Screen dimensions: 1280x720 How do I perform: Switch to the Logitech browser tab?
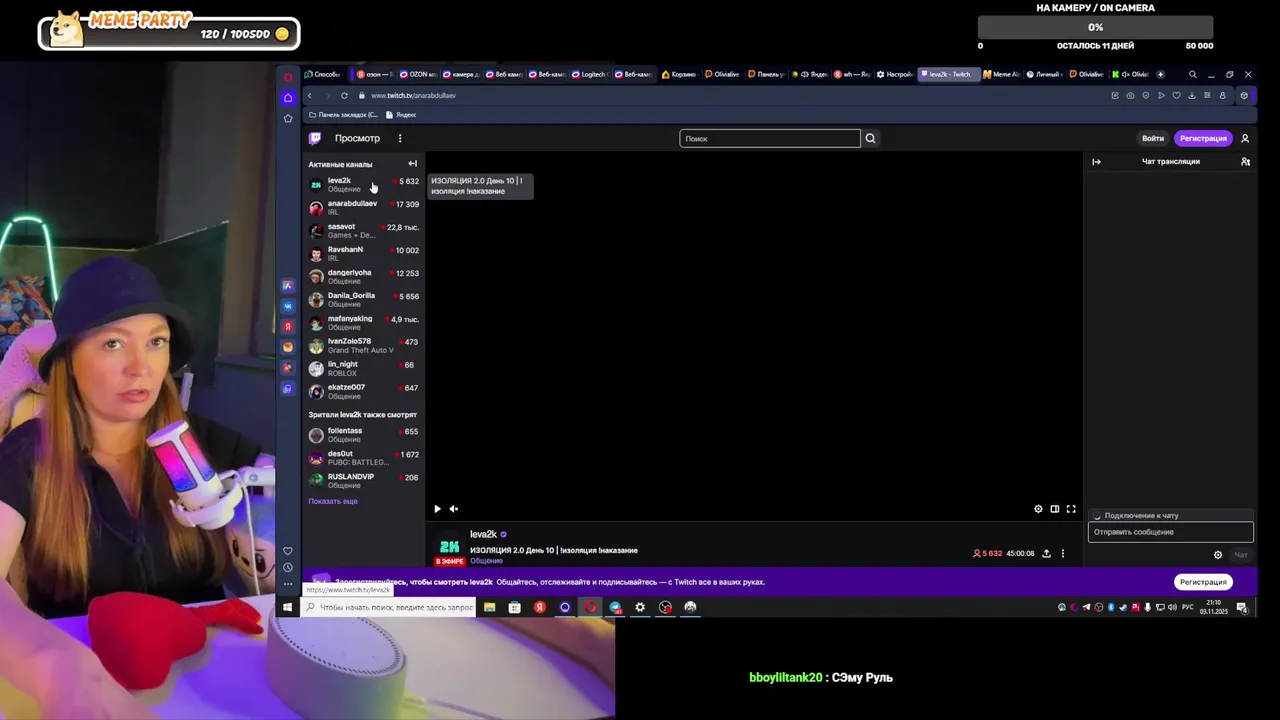[592, 74]
